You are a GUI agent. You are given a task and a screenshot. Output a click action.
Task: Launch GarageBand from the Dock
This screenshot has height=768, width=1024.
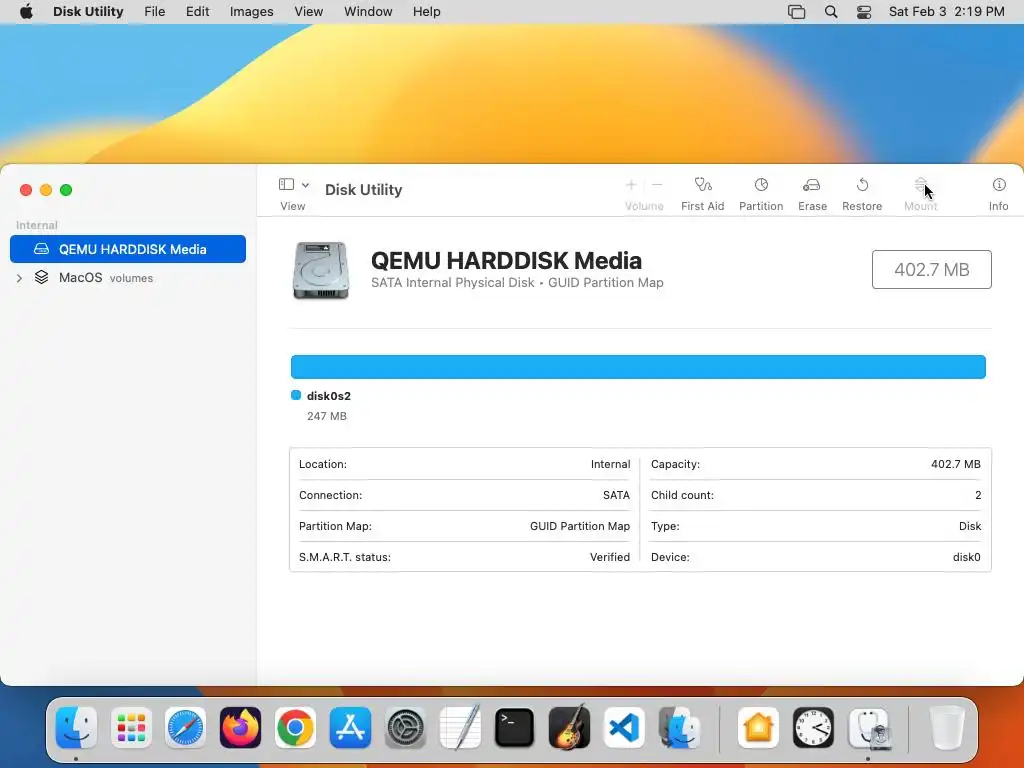click(x=569, y=727)
